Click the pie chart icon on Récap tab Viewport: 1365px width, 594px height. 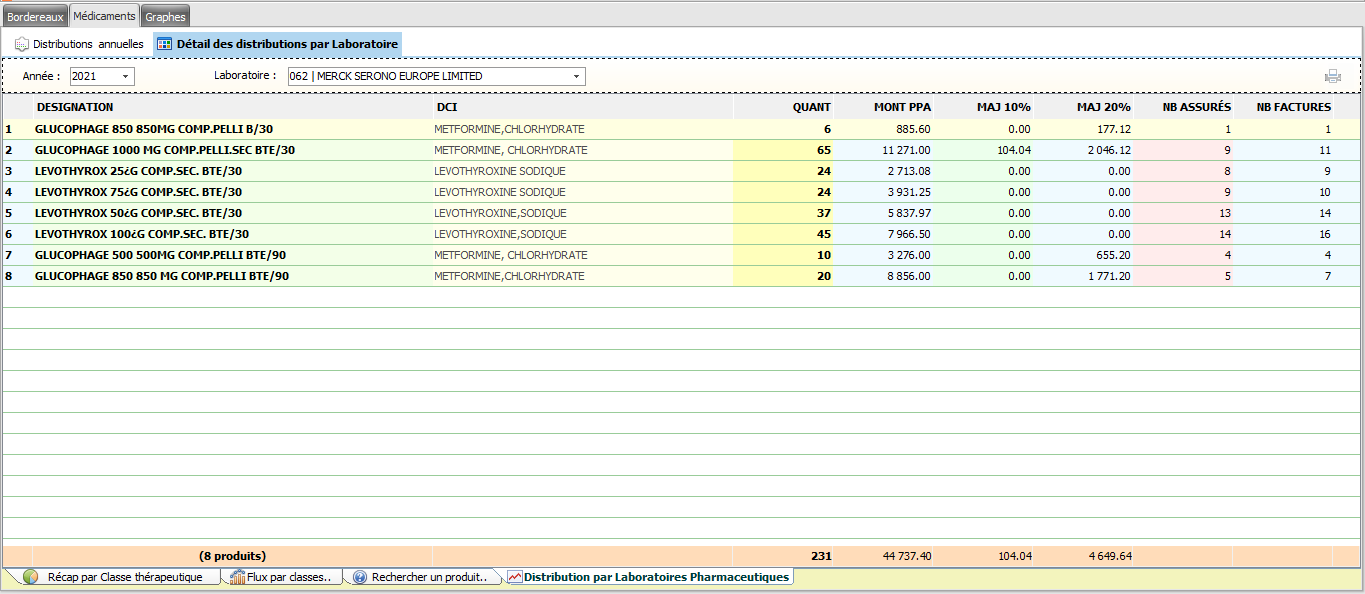(30, 577)
